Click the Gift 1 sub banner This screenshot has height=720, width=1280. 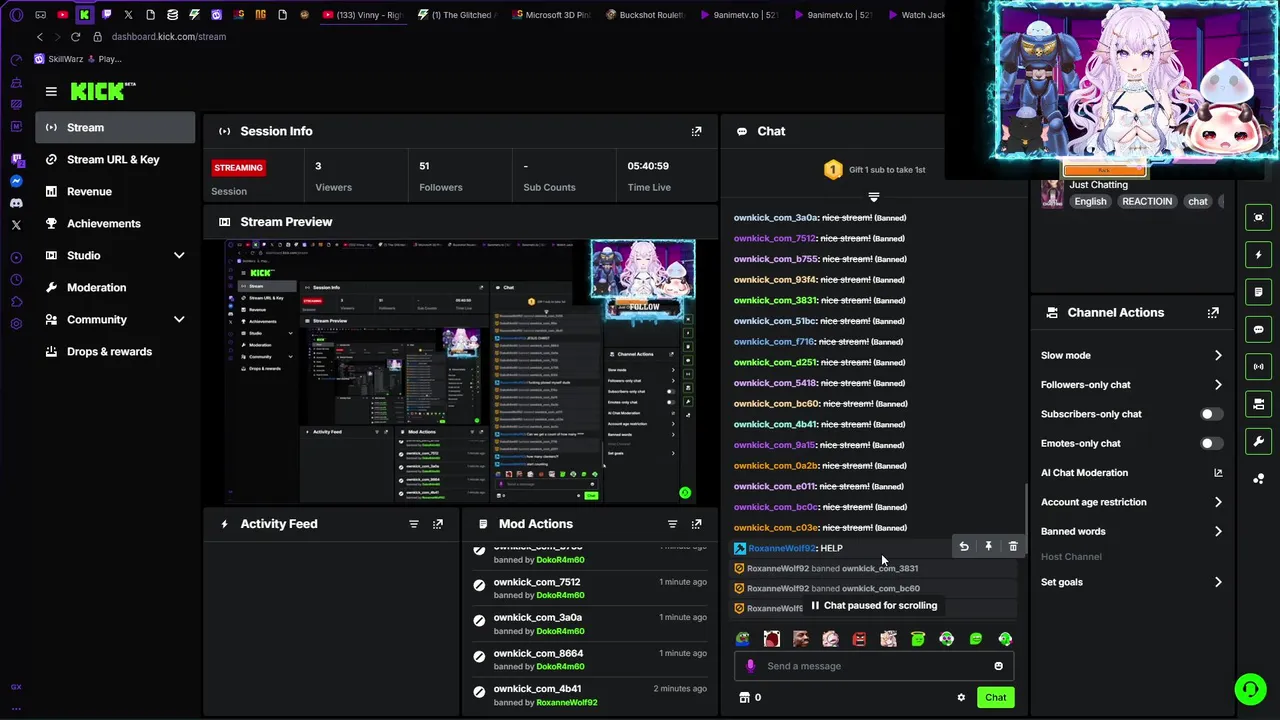pos(874,170)
